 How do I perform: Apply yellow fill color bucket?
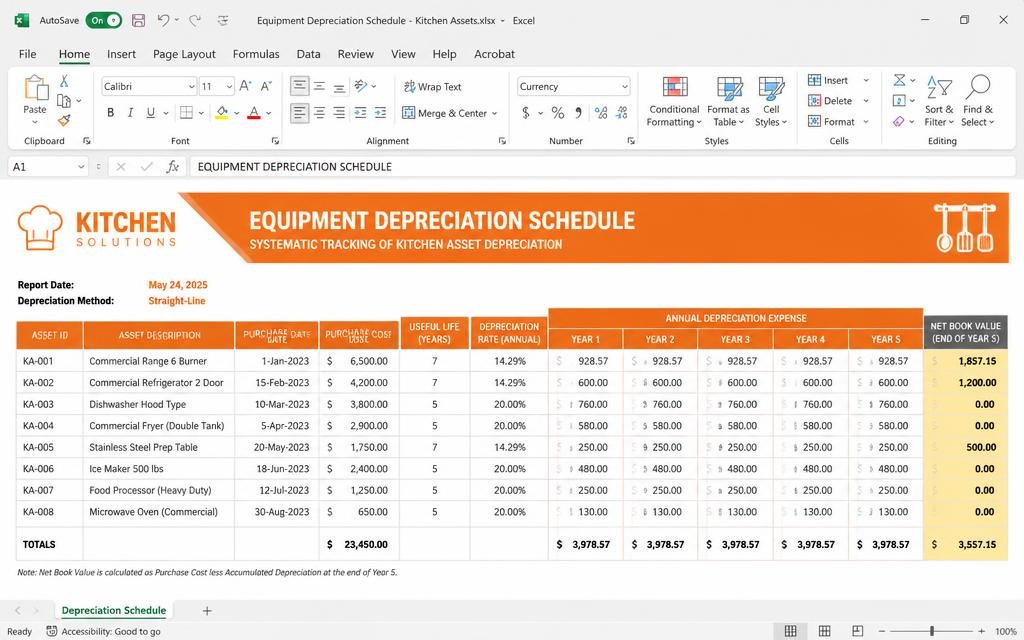(222, 113)
